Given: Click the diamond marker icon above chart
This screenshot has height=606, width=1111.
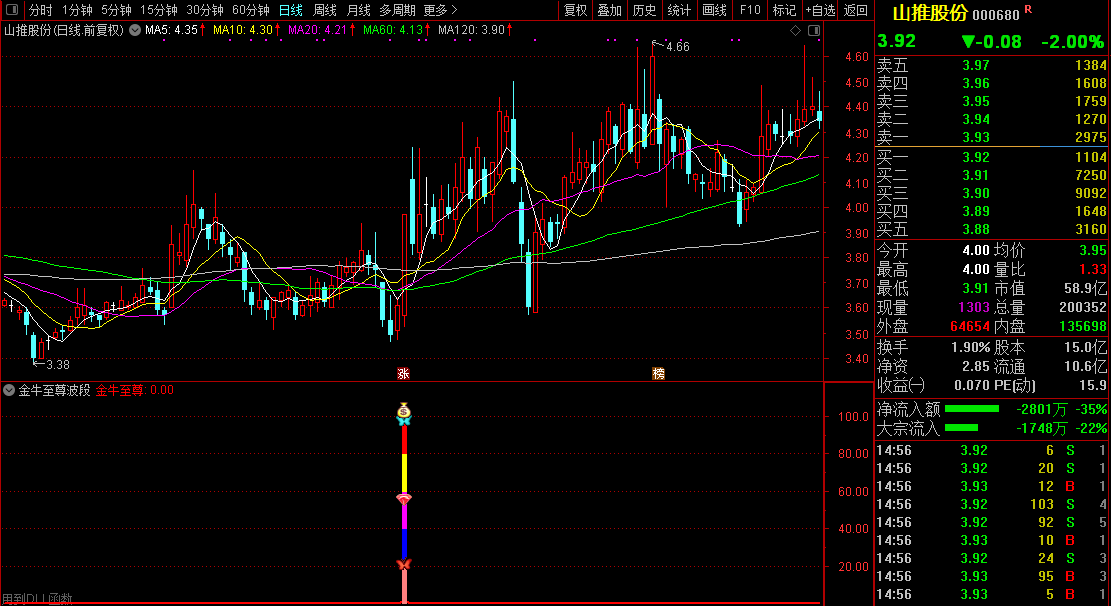Looking at the screenshot, I should pyautogui.click(x=795, y=30).
